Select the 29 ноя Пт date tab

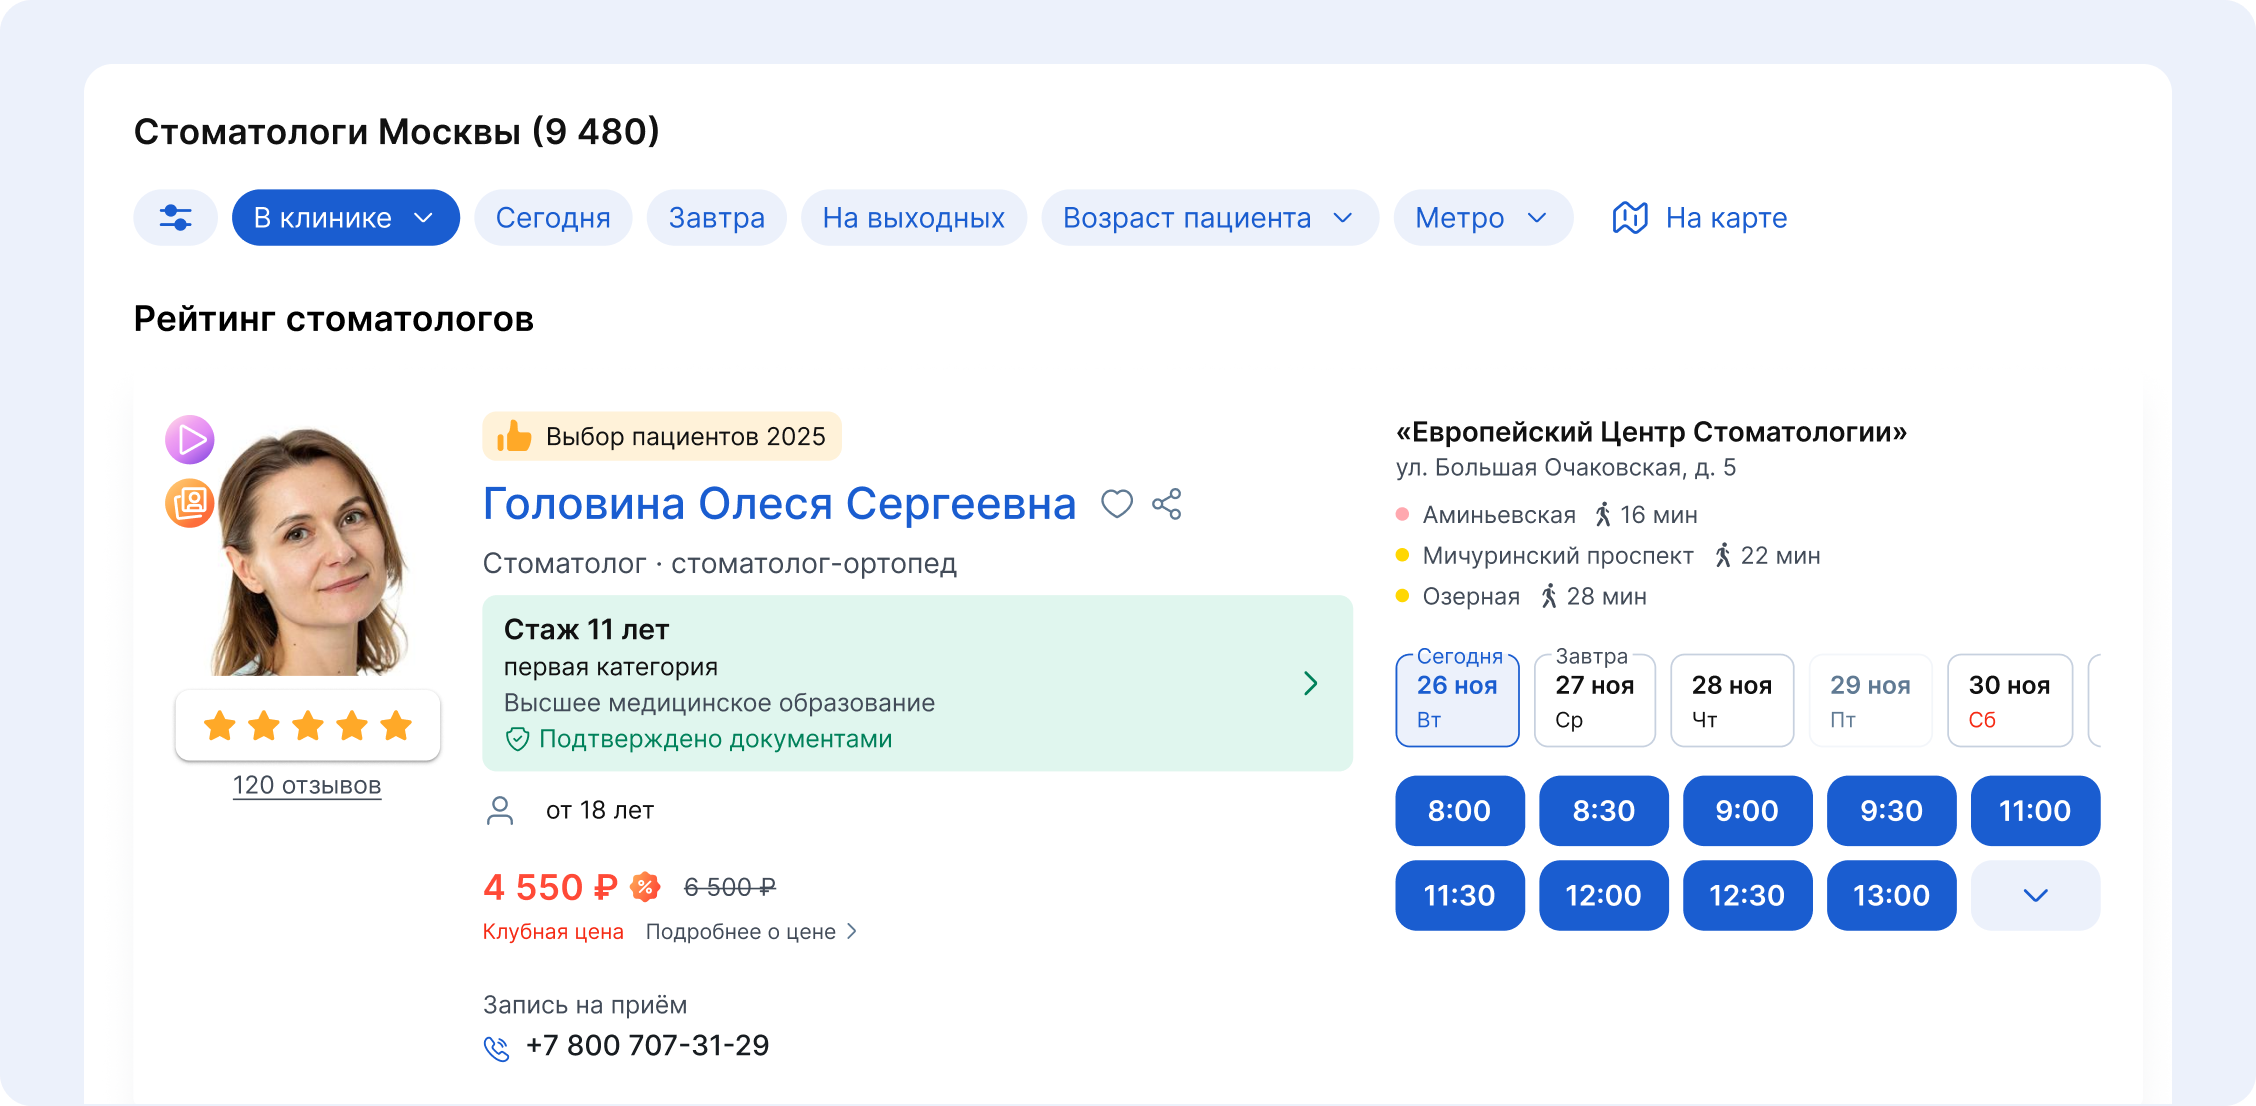1870,700
